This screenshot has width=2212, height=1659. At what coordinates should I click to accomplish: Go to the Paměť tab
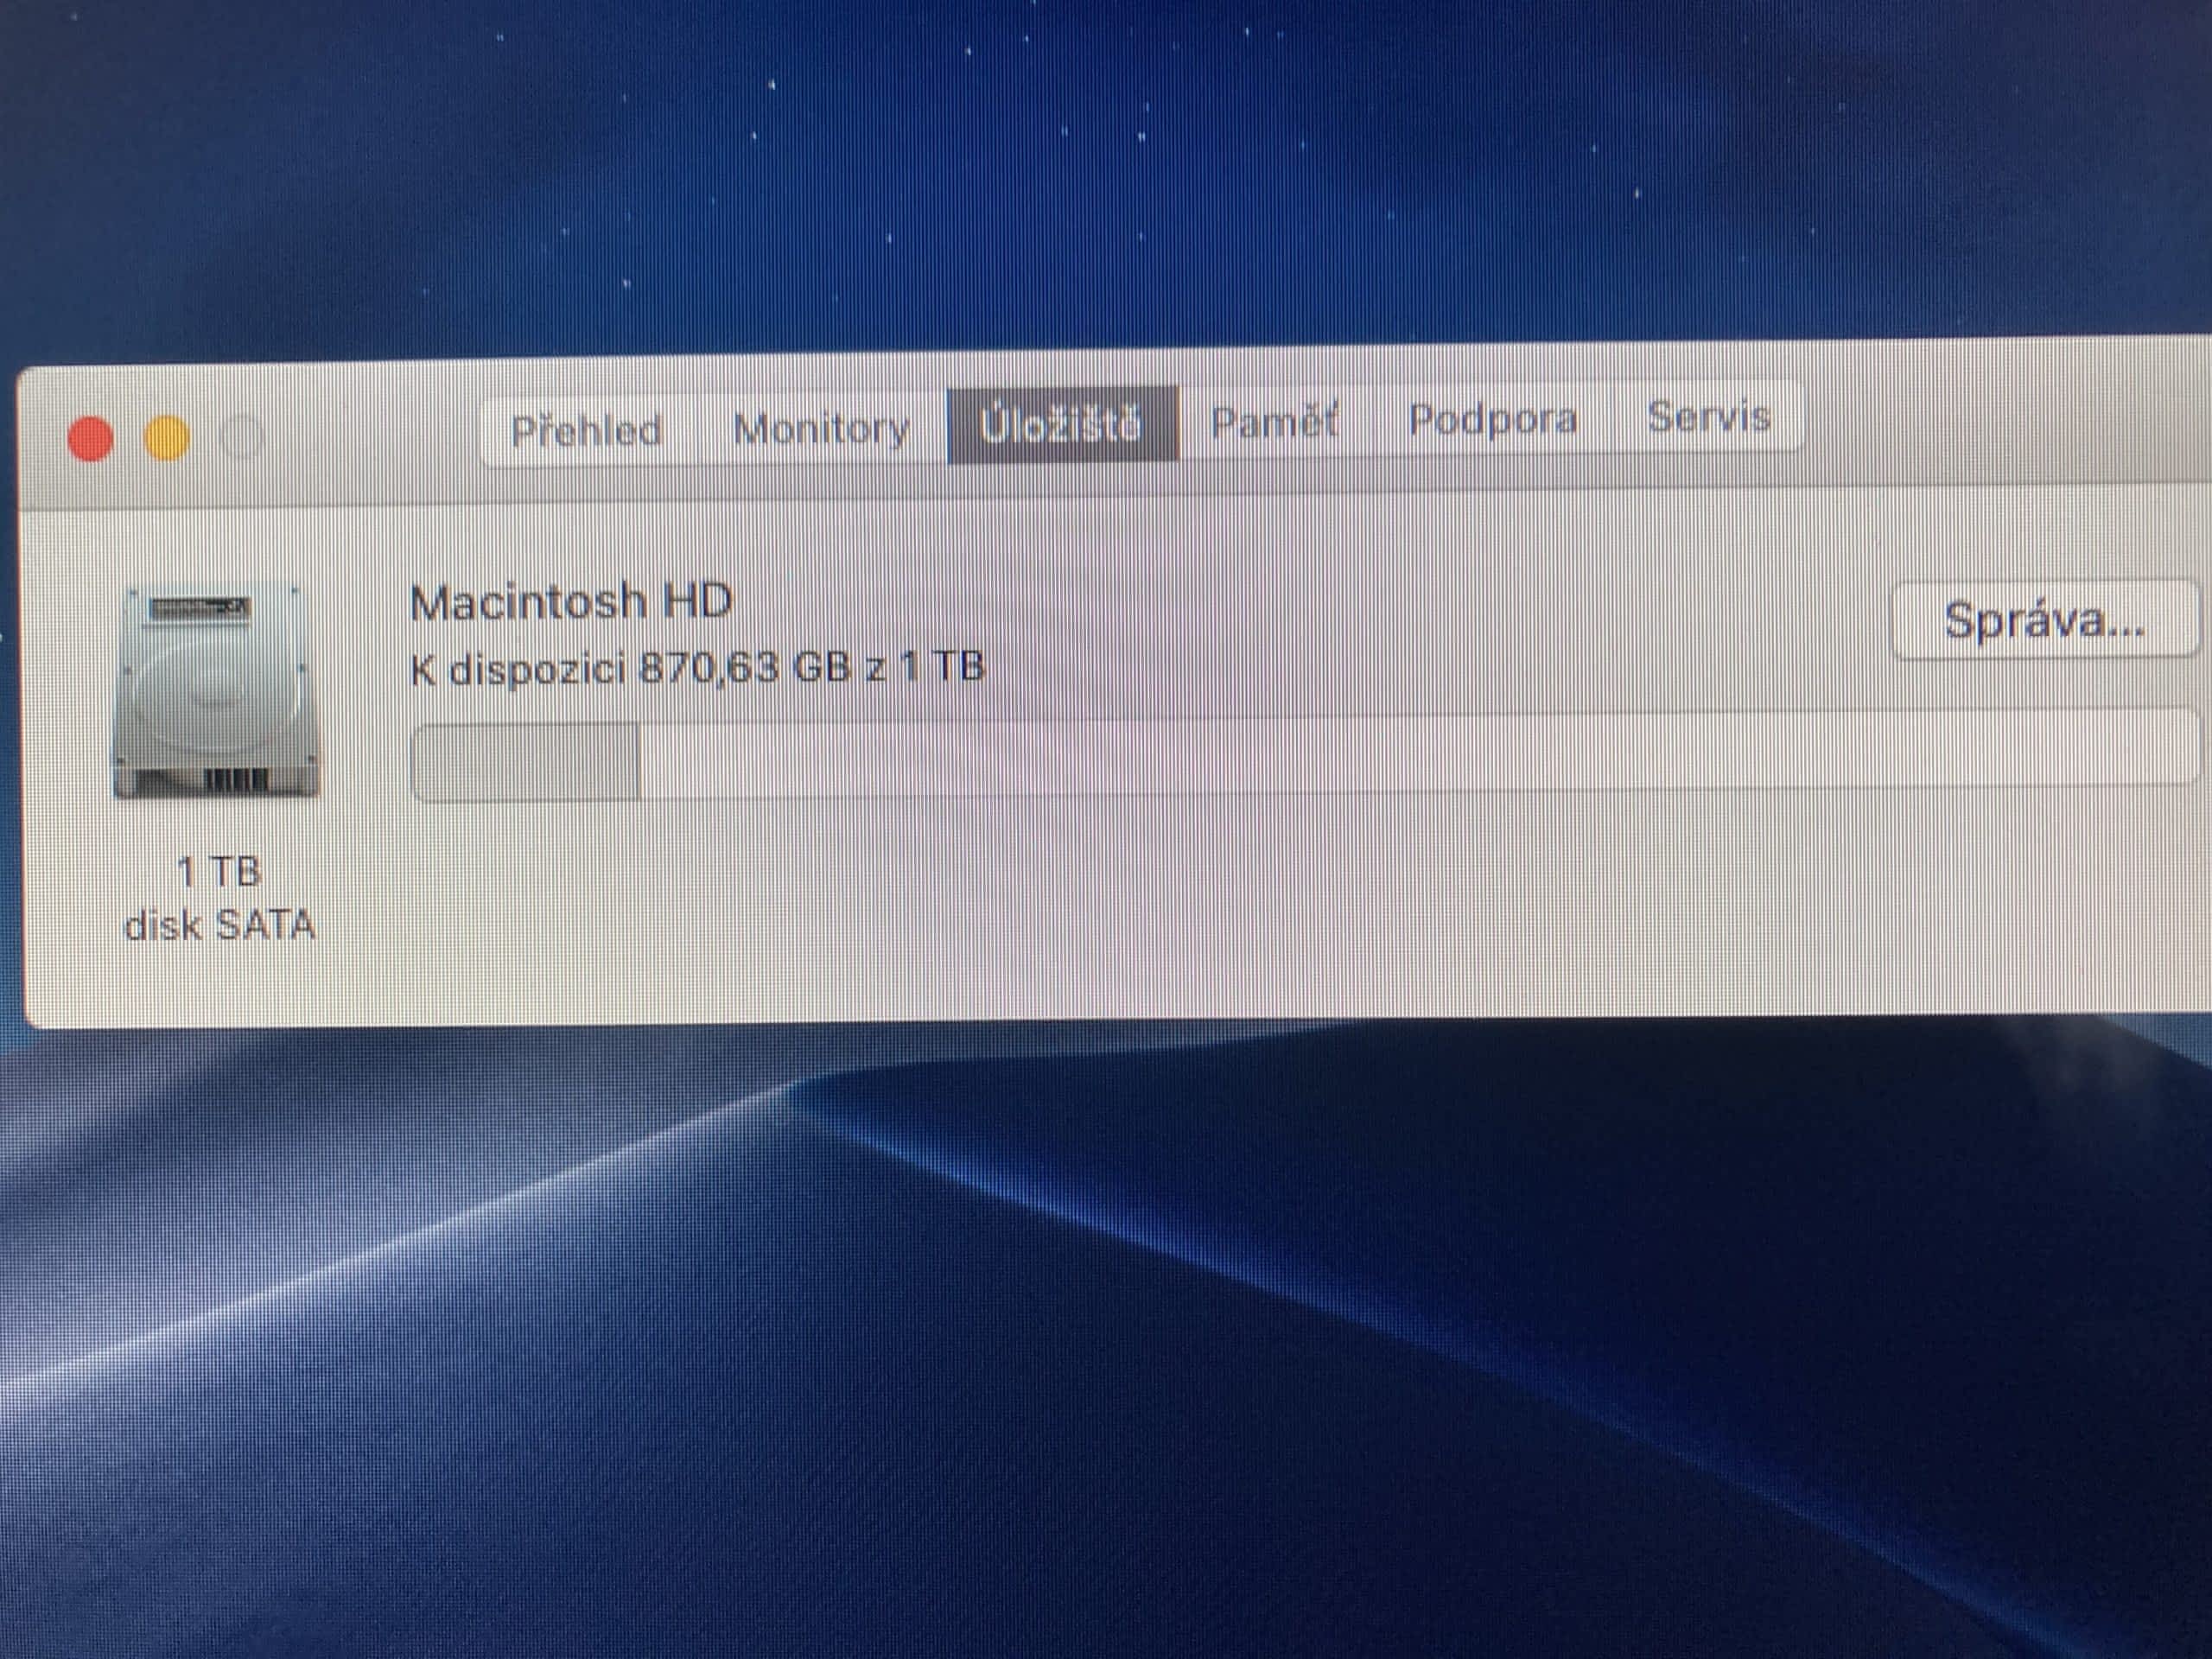[1274, 422]
